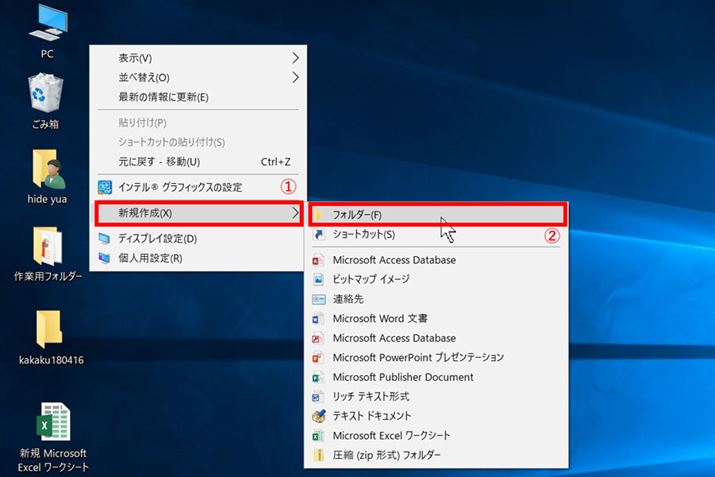Viewport: 715px width, 477px height.
Task: Open ディスプレイ設定(D) from context menu
Action: pyautogui.click(x=157, y=238)
